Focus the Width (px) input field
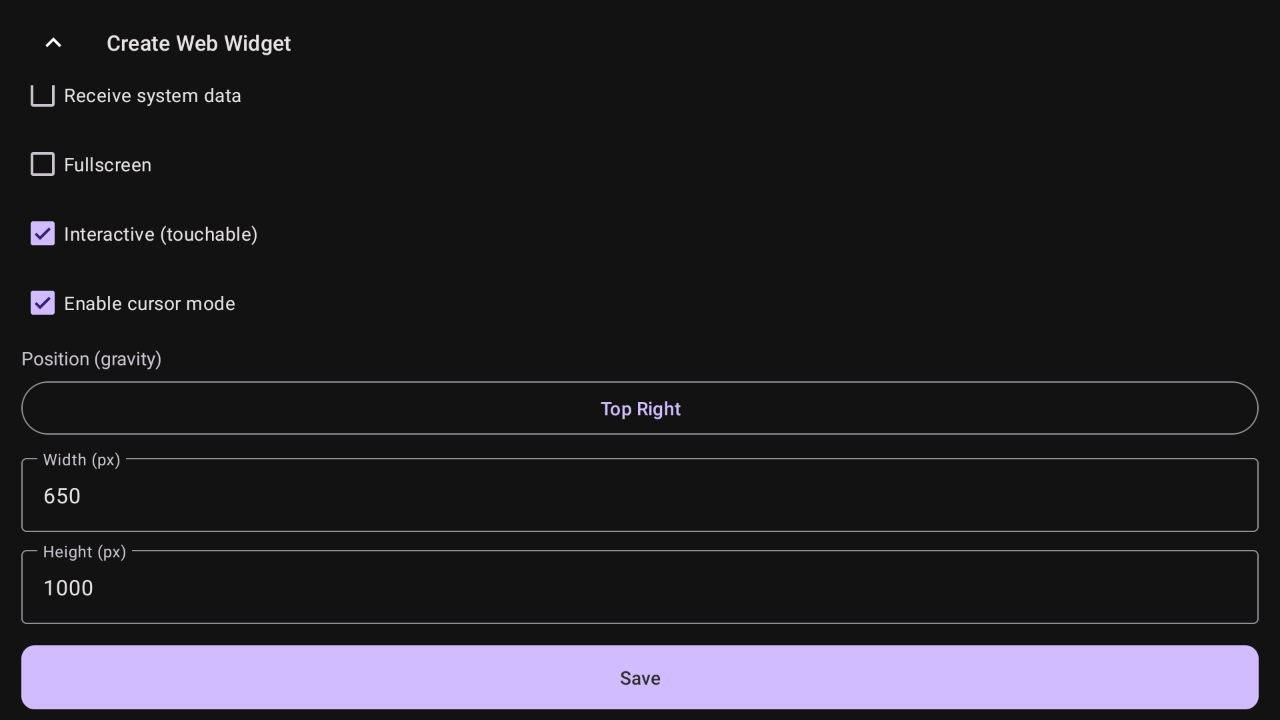 640,496
